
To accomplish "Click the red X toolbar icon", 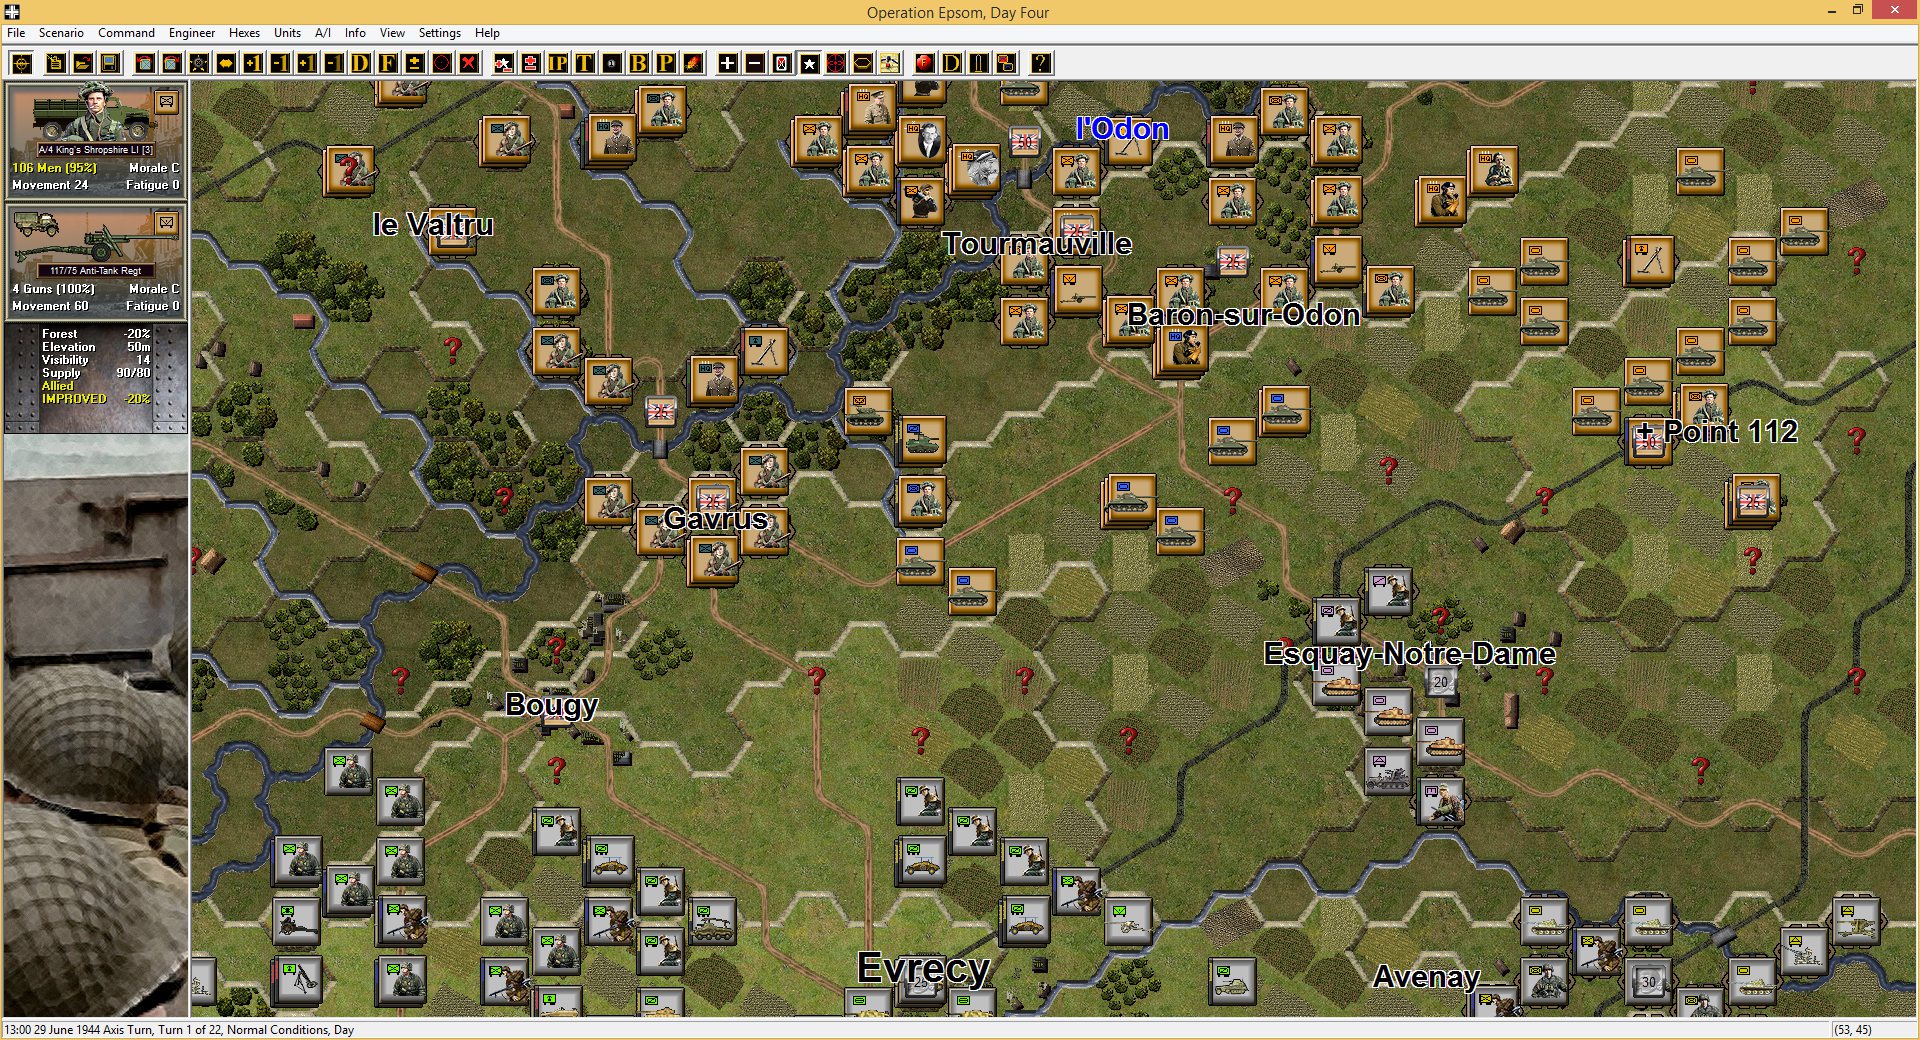I will click(469, 64).
